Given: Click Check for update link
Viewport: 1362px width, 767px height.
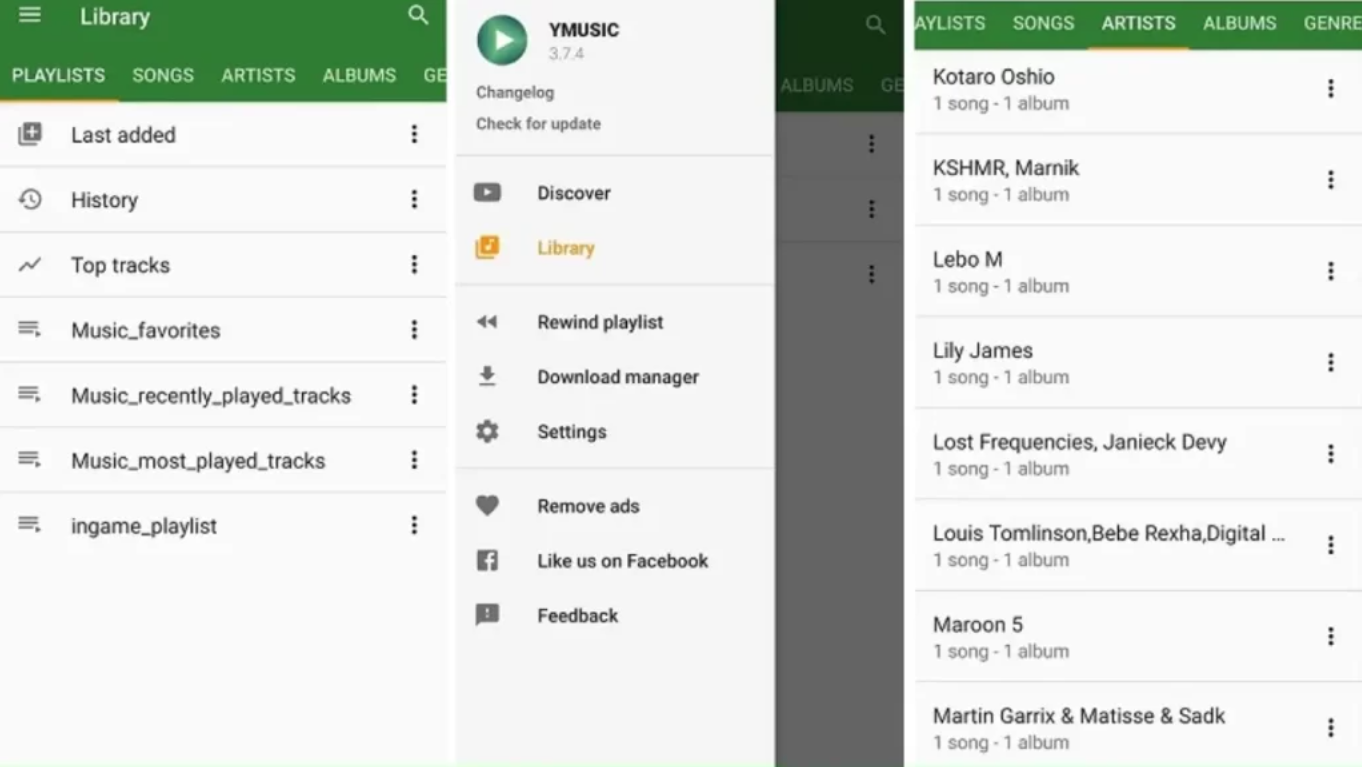Looking at the screenshot, I should coord(538,124).
